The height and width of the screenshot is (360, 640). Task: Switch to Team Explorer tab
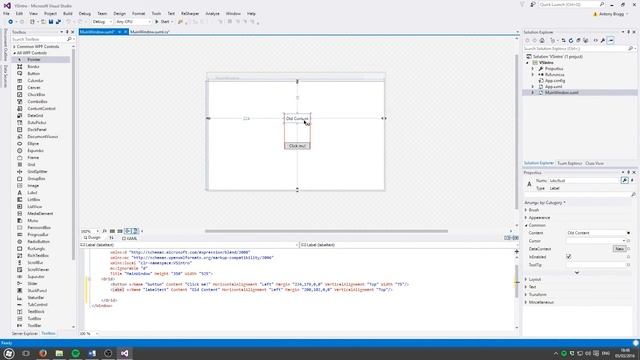coord(569,163)
